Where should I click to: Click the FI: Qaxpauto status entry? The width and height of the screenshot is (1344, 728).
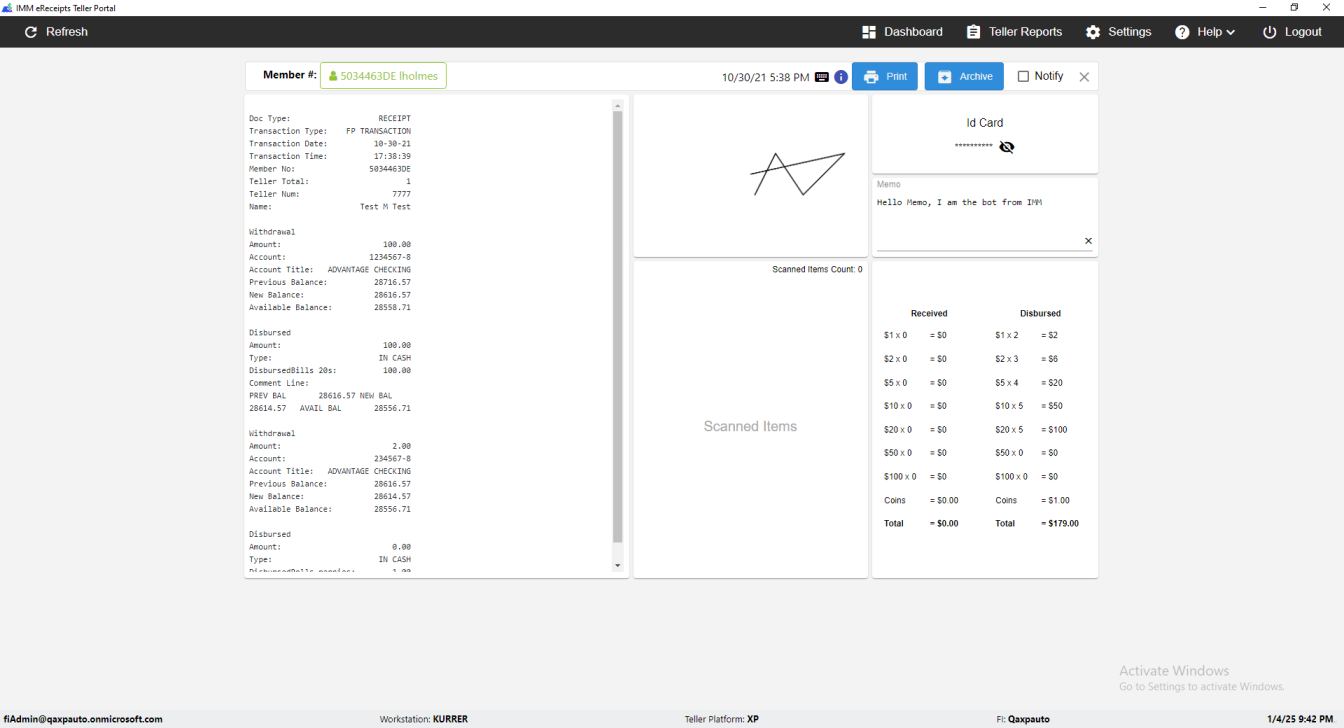1023,719
